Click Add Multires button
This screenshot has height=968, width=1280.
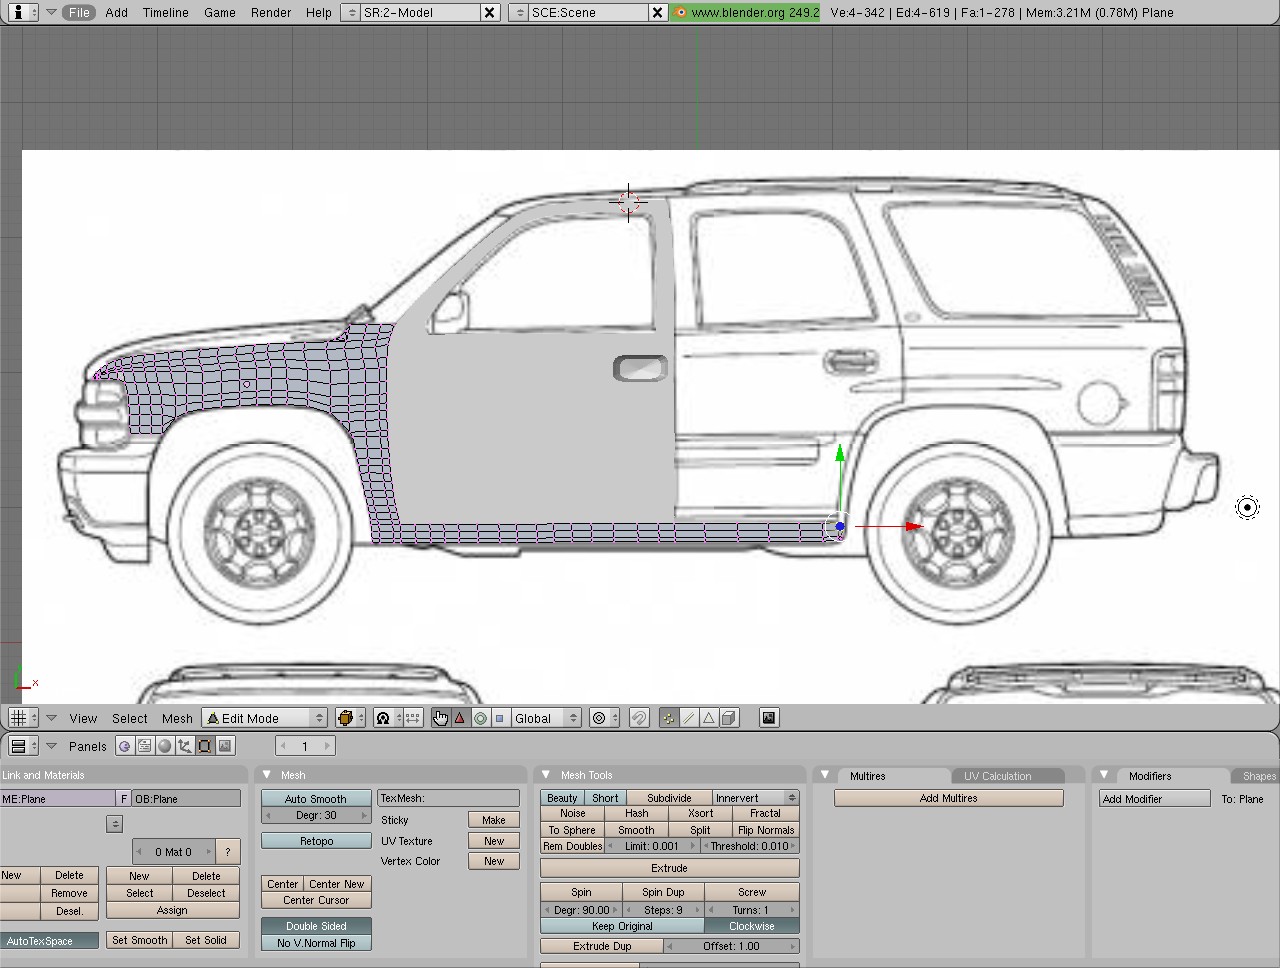tap(949, 798)
